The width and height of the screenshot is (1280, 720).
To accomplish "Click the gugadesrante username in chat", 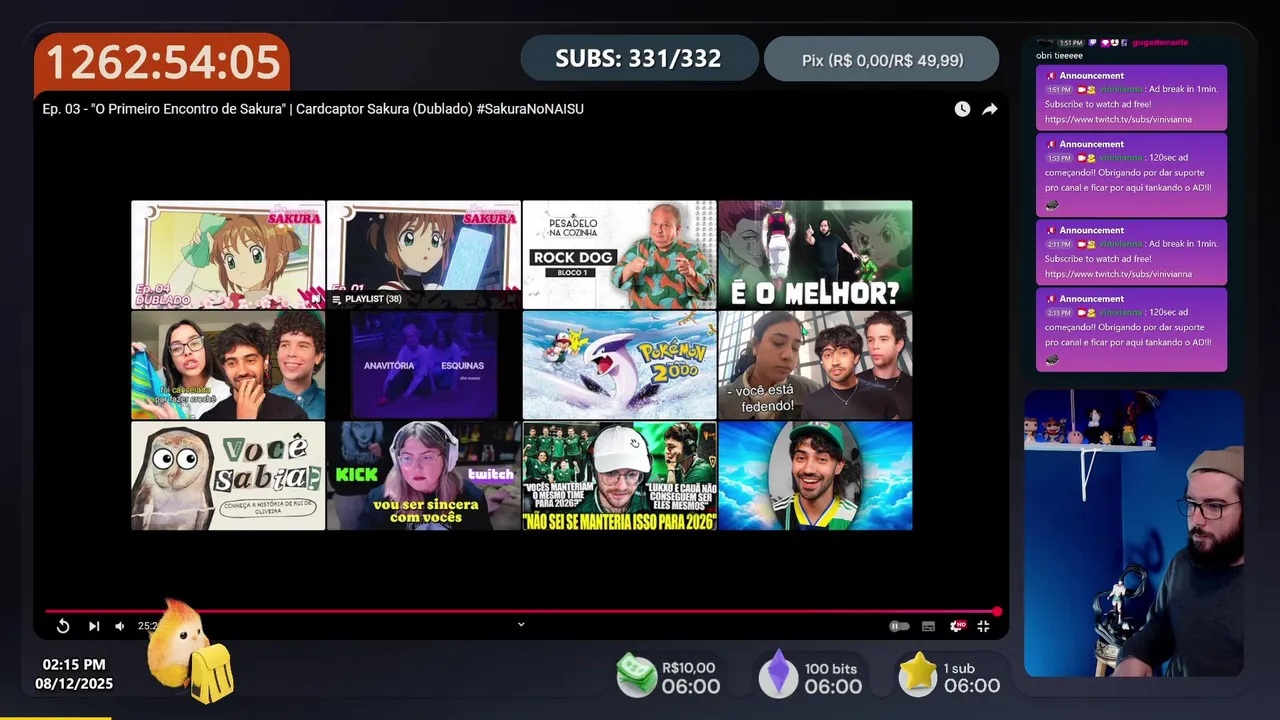I will (1160, 43).
